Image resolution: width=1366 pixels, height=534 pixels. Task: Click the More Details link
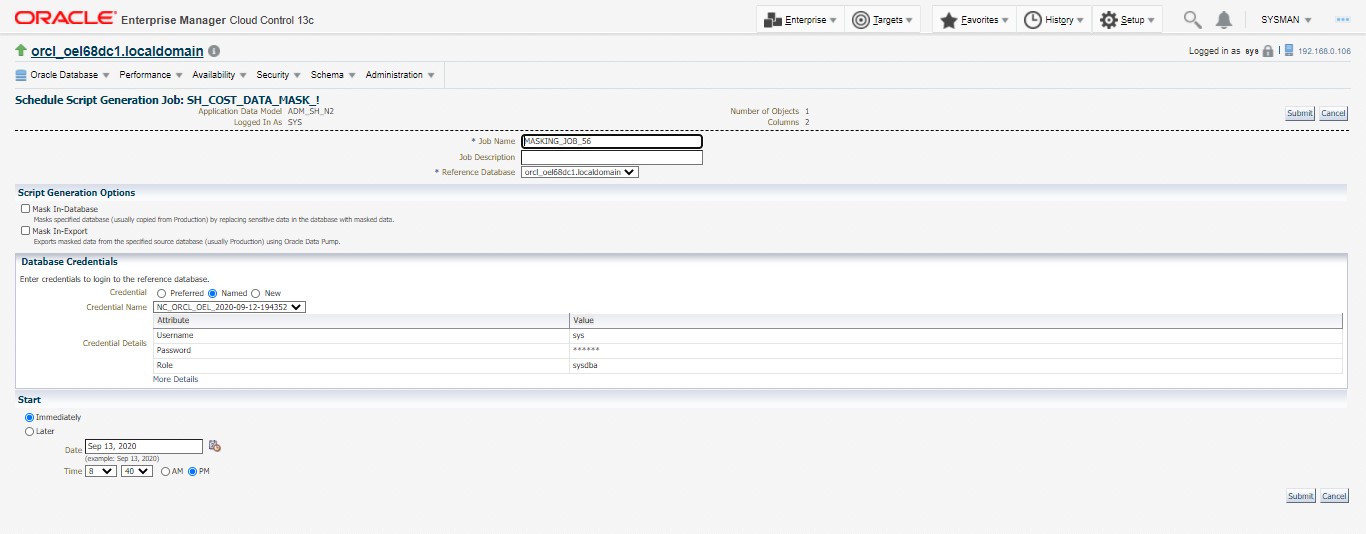(175, 380)
